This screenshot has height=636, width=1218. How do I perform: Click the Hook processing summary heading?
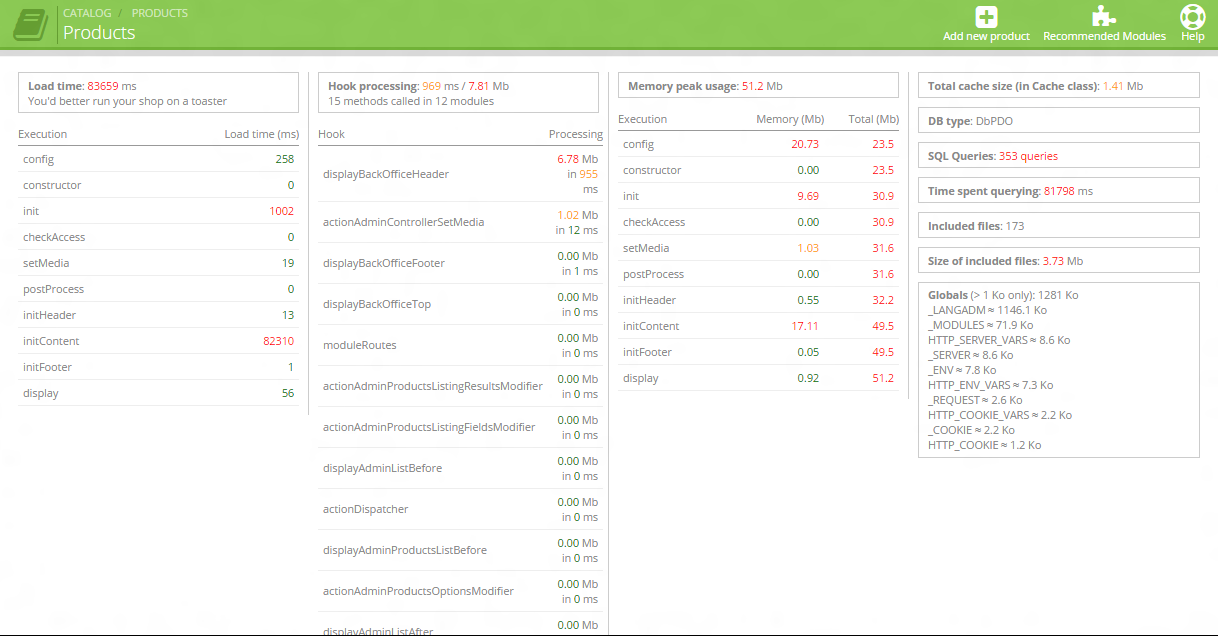tap(418, 86)
